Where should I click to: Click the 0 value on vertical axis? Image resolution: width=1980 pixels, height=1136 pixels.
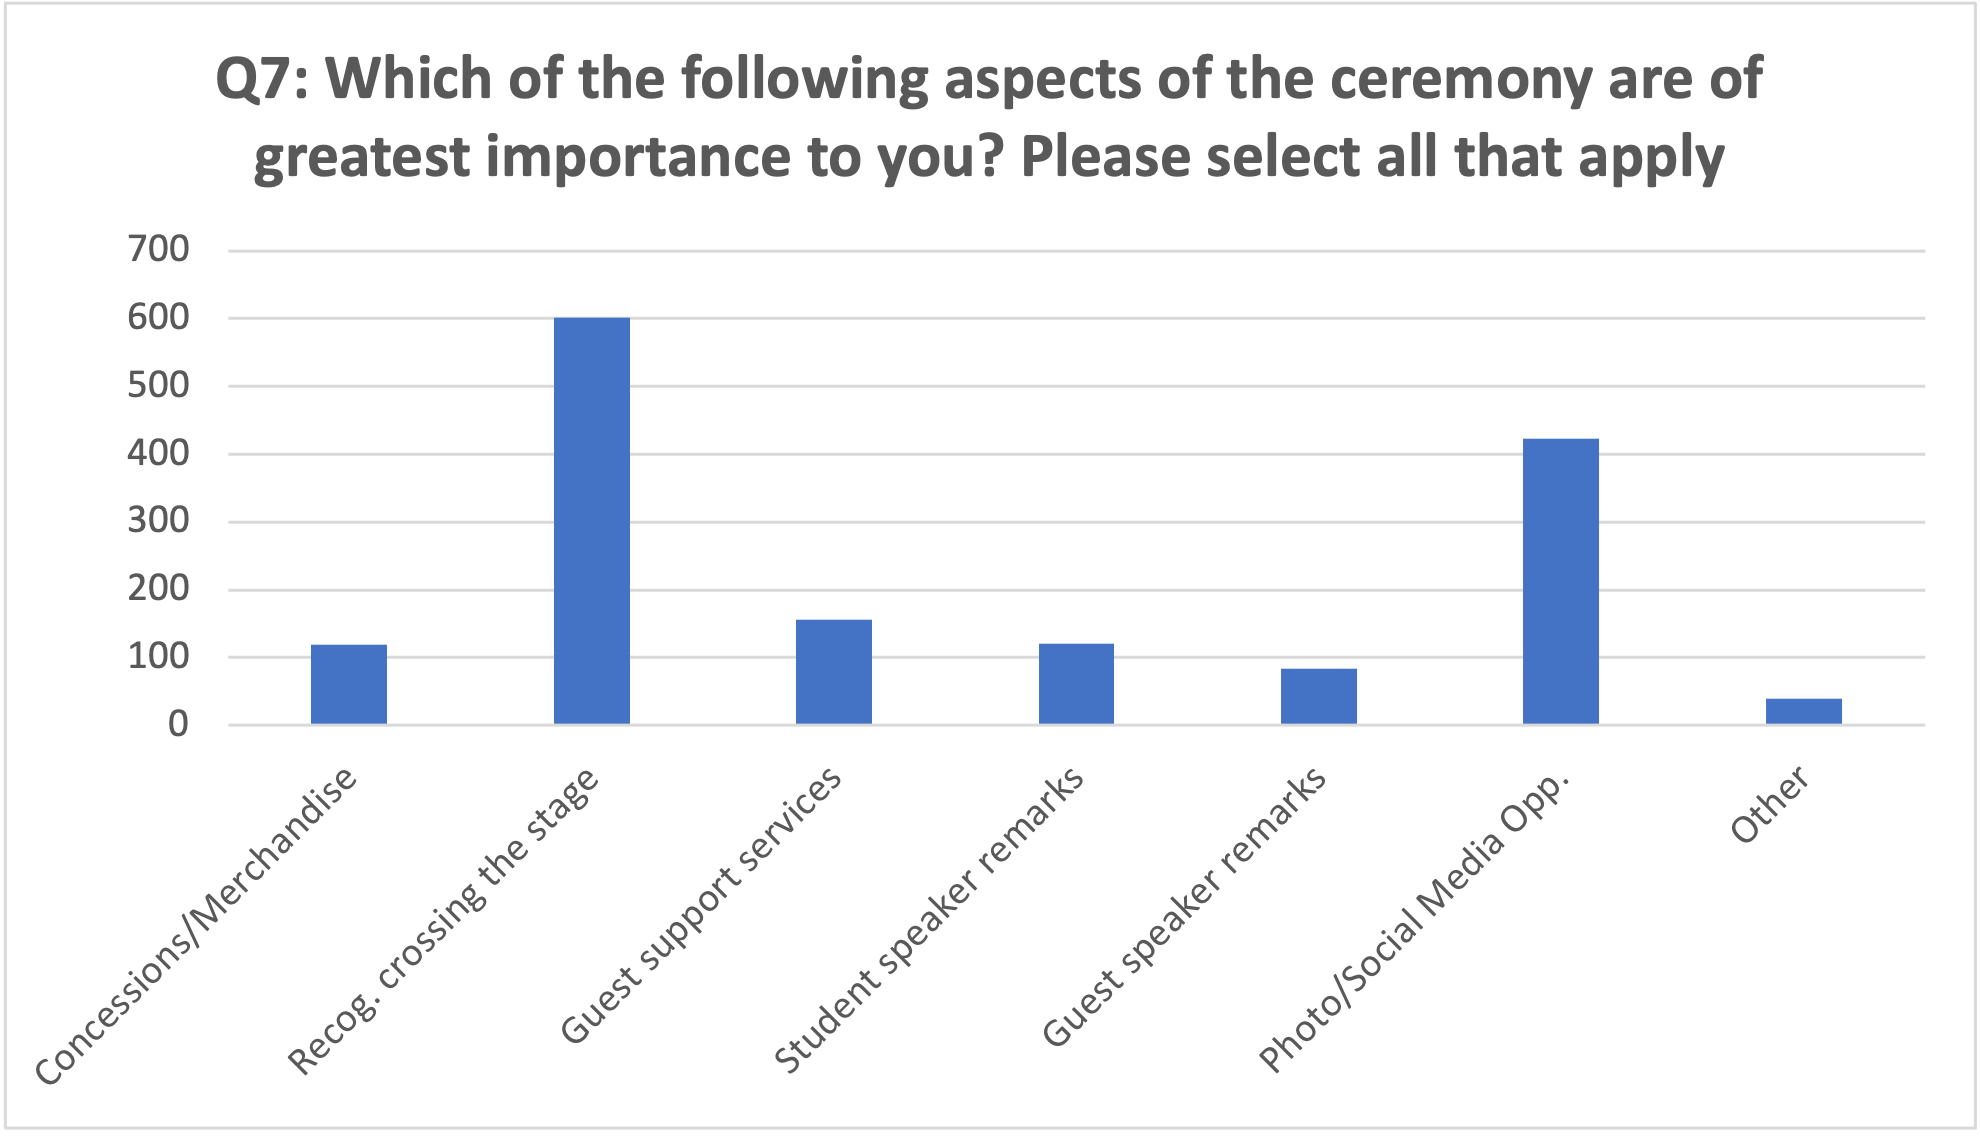(178, 724)
